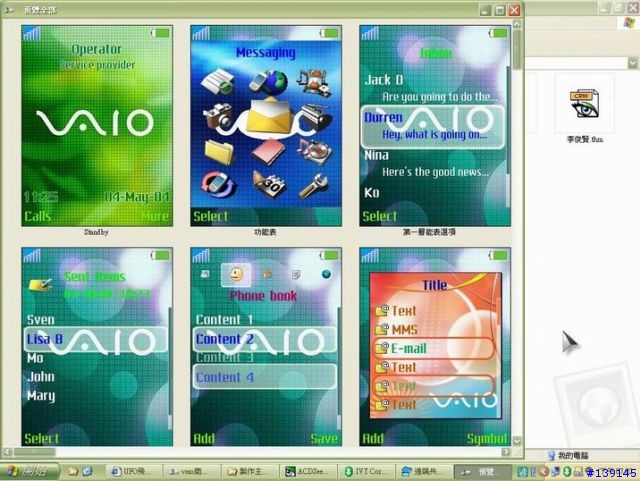The image size is (640, 481).
Task: Click the wrench settings icon in menu preview
Action: pos(313,186)
